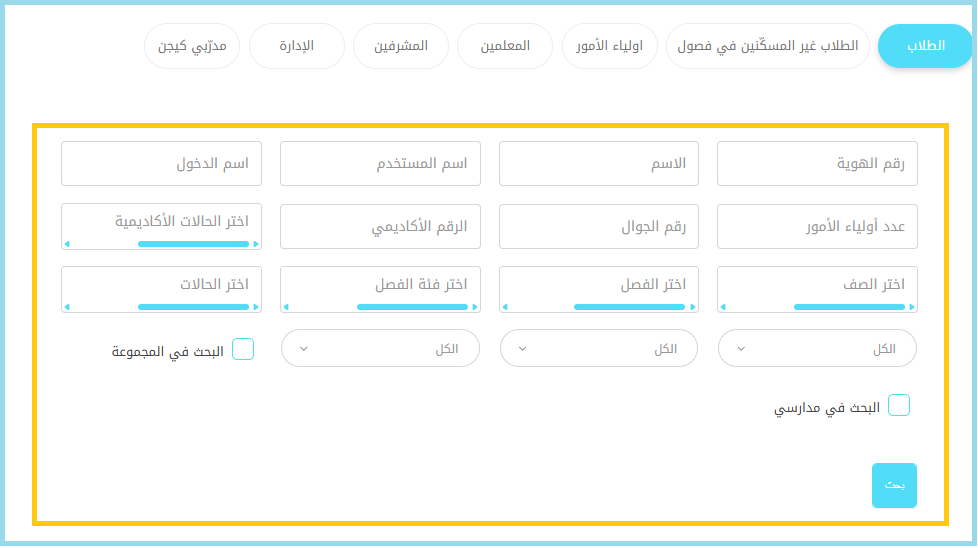This screenshot has width=978, height=548.
Task: Expand the الكل dropdown below اختر الصف
Action: point(817,348)
